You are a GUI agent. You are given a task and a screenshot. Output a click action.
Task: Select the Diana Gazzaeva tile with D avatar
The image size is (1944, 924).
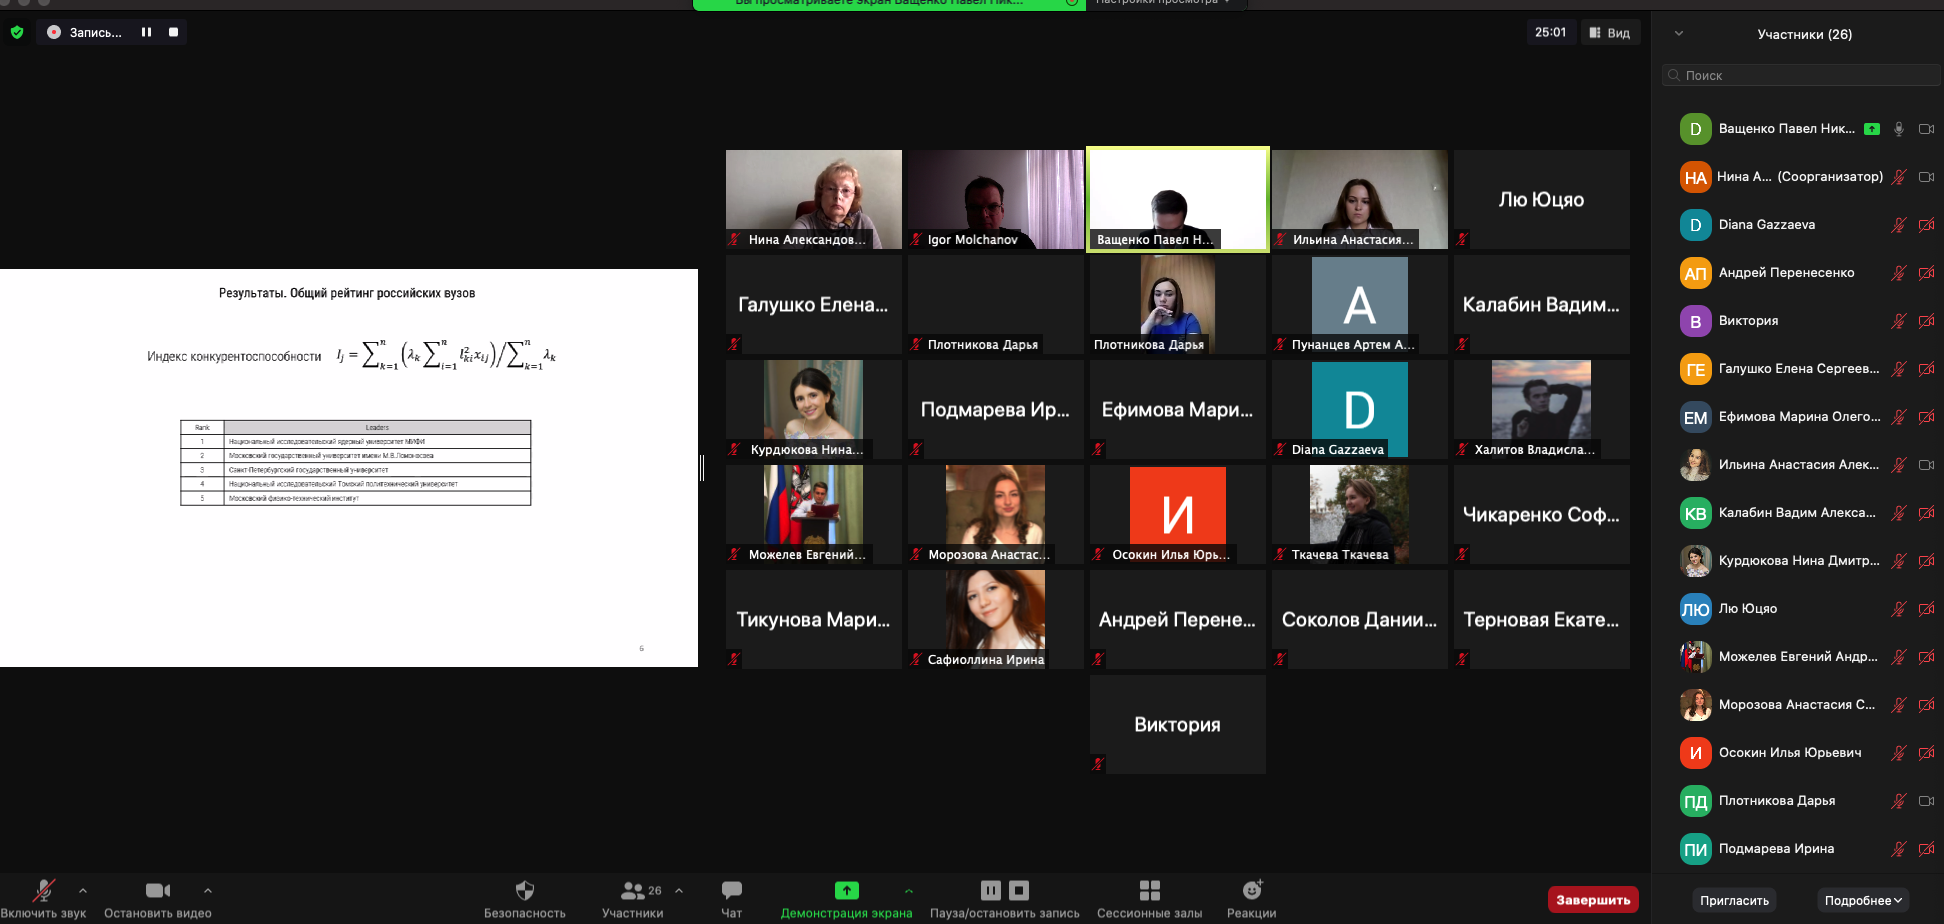pos(1360,409)
